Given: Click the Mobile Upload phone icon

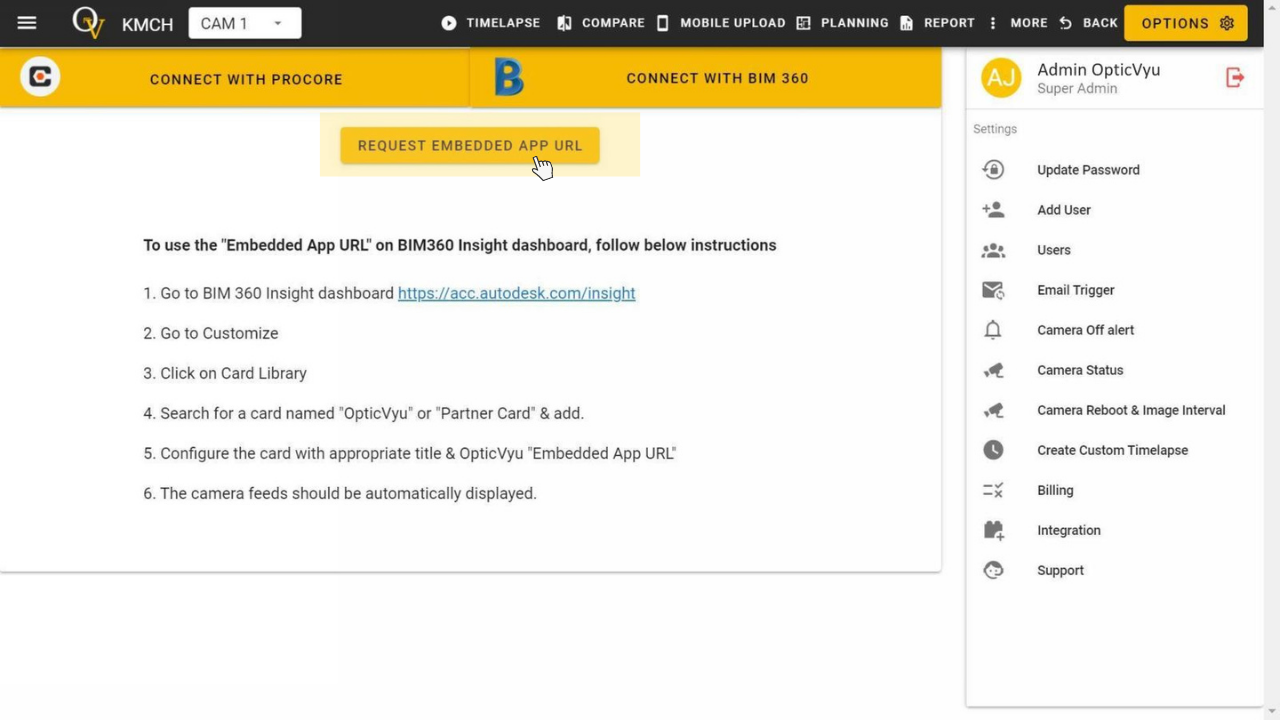Looking at the screenshot, I should pos(662,23).
